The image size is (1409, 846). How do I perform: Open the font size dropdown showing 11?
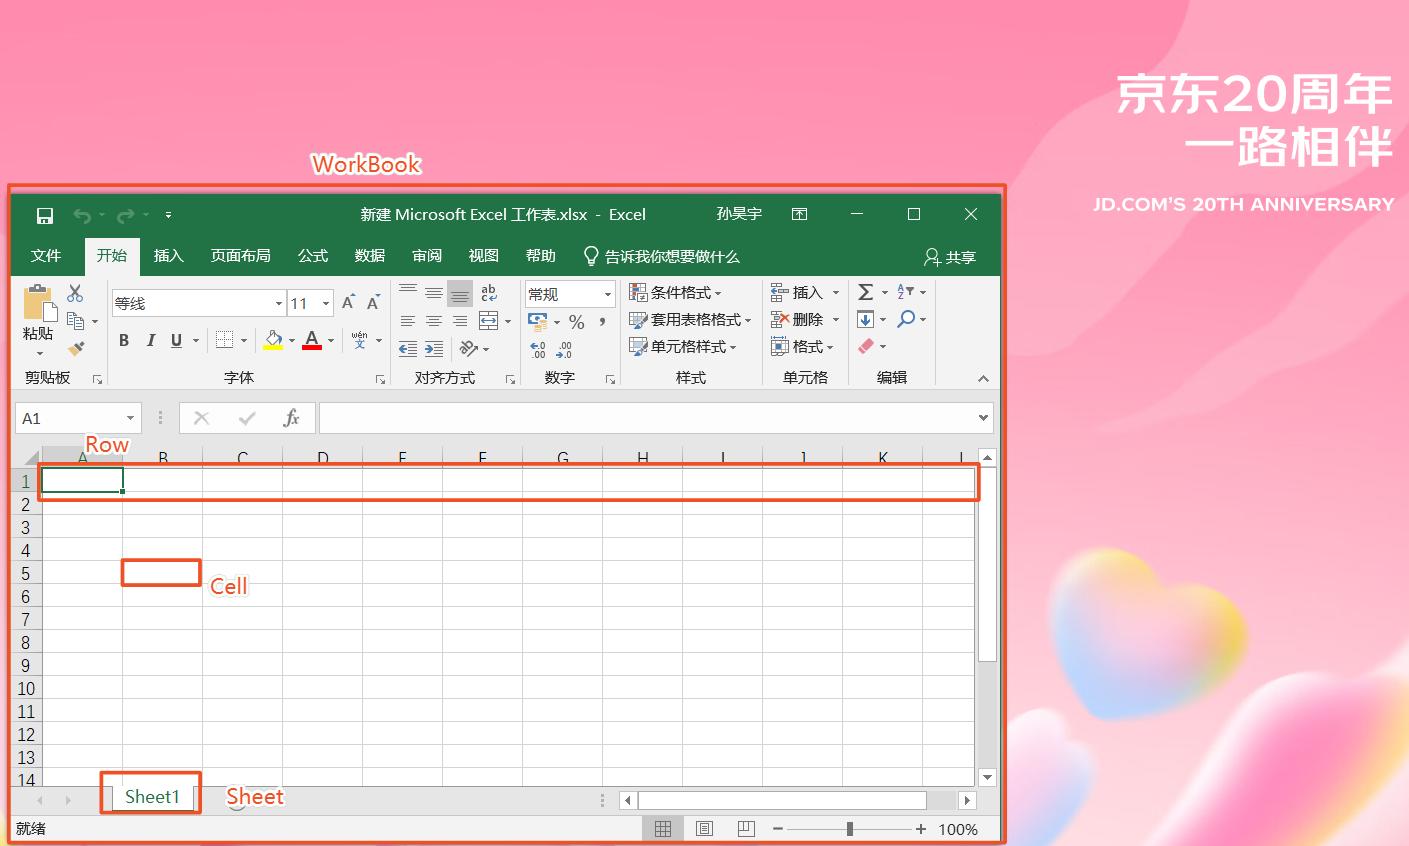click(324, 302)
